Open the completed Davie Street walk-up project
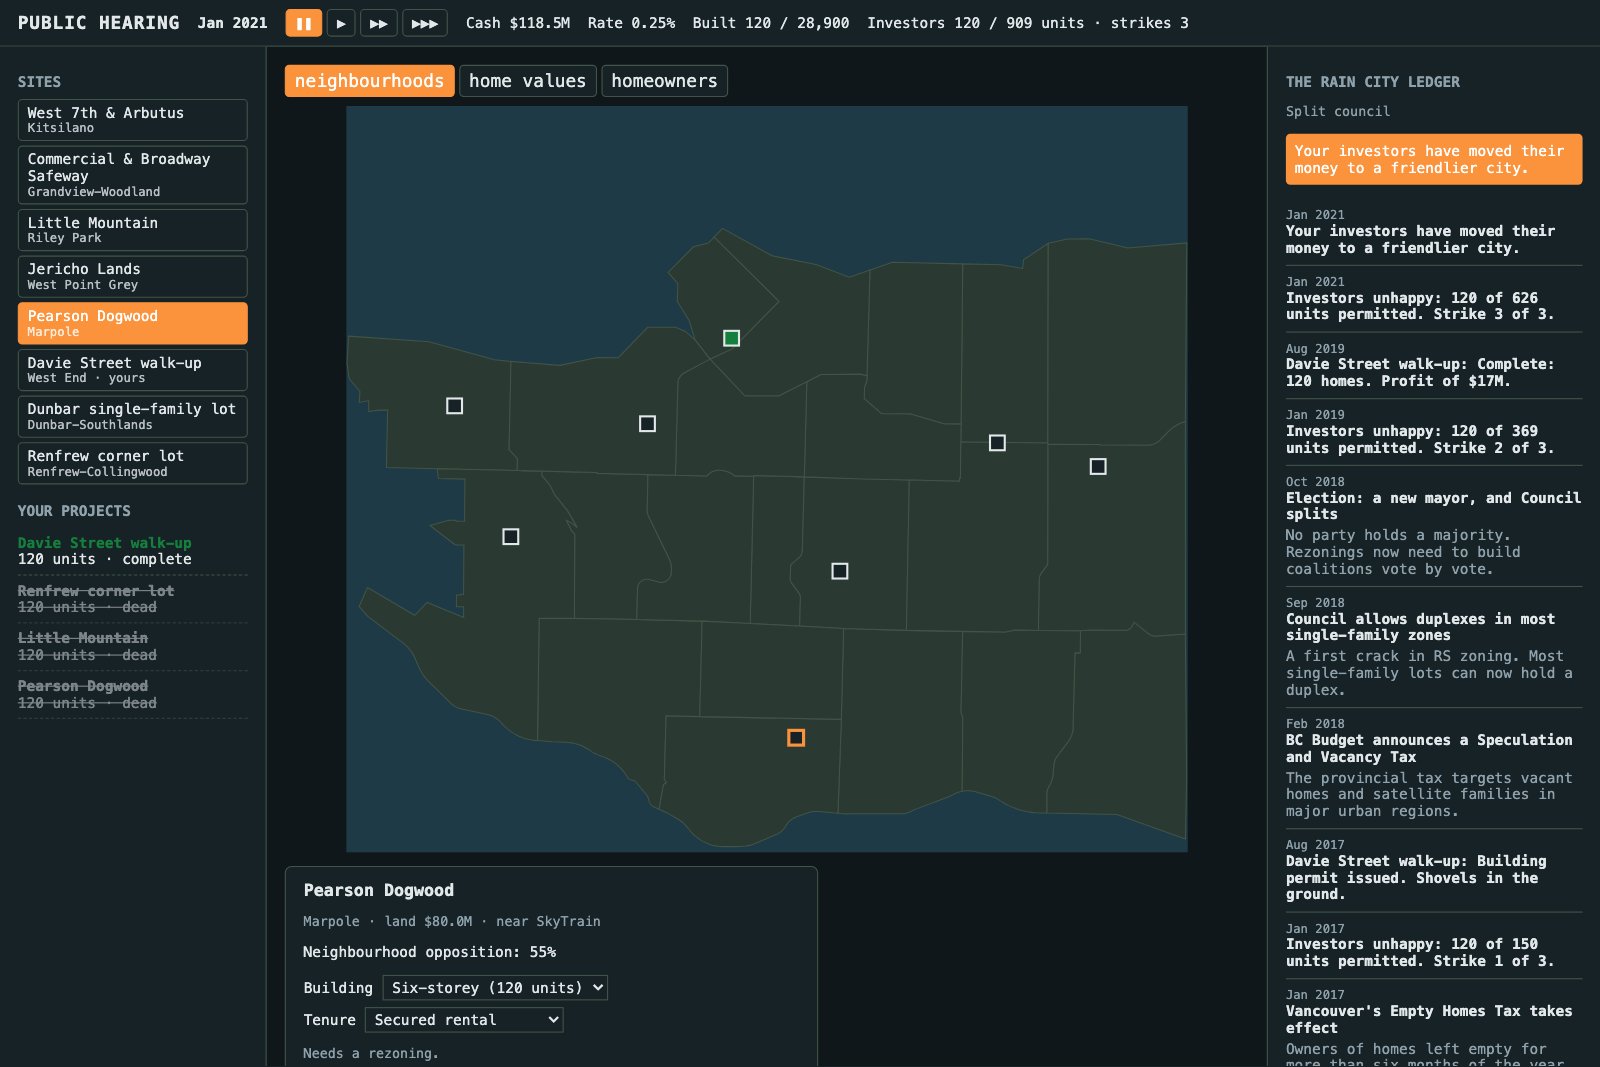This screenshot has width=1600, height=1067. click(132, 551)
